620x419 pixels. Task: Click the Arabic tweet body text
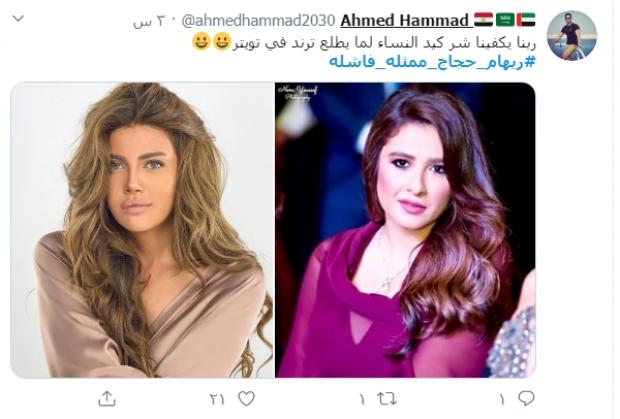pyautogui.click(x=384, y=43)
